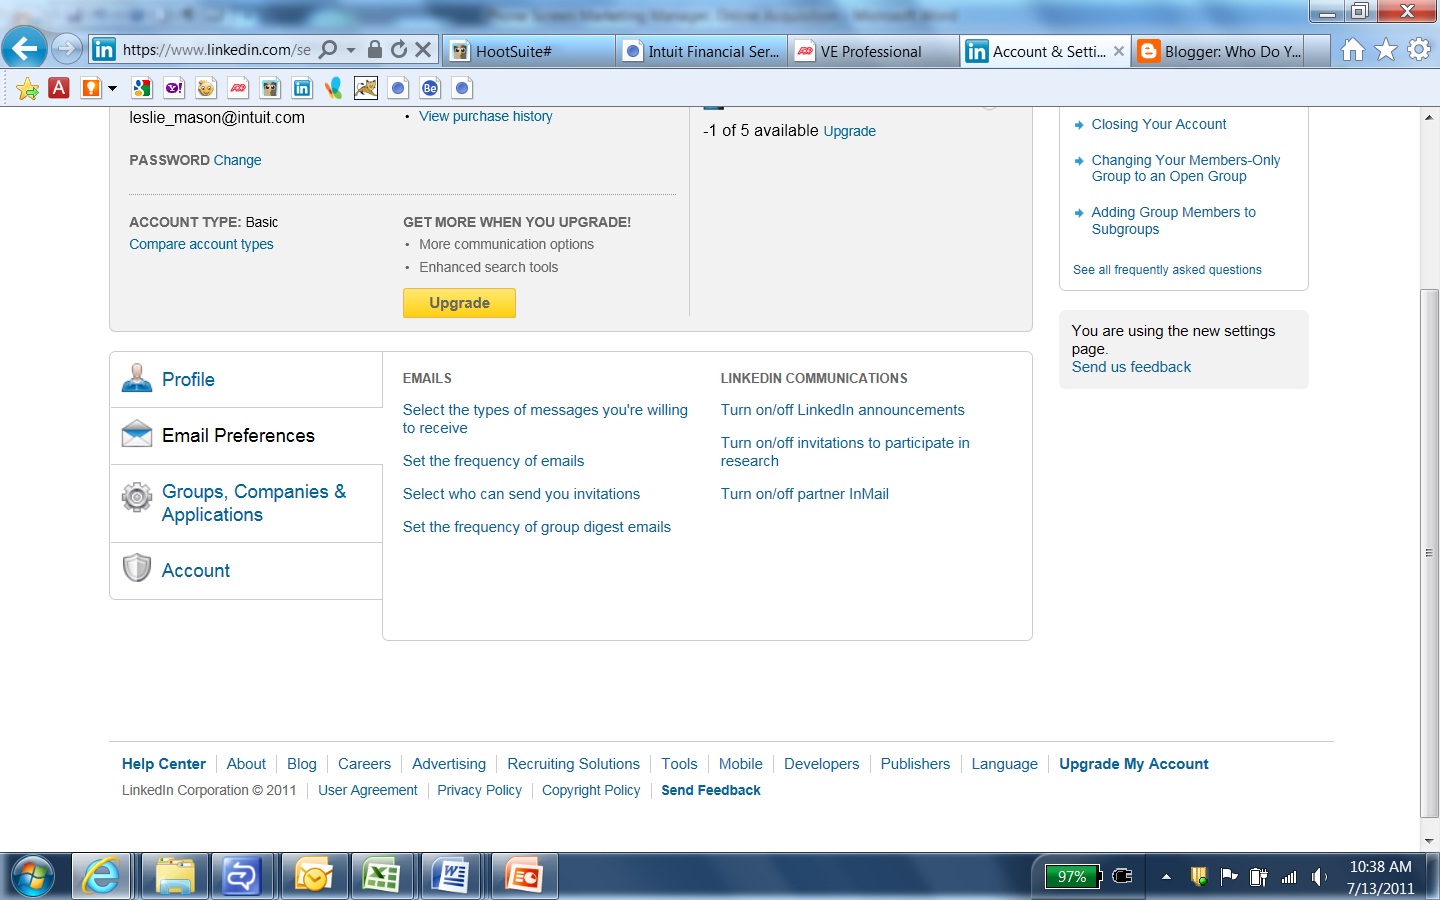Open the Profile settings section

tap(187, 379)
